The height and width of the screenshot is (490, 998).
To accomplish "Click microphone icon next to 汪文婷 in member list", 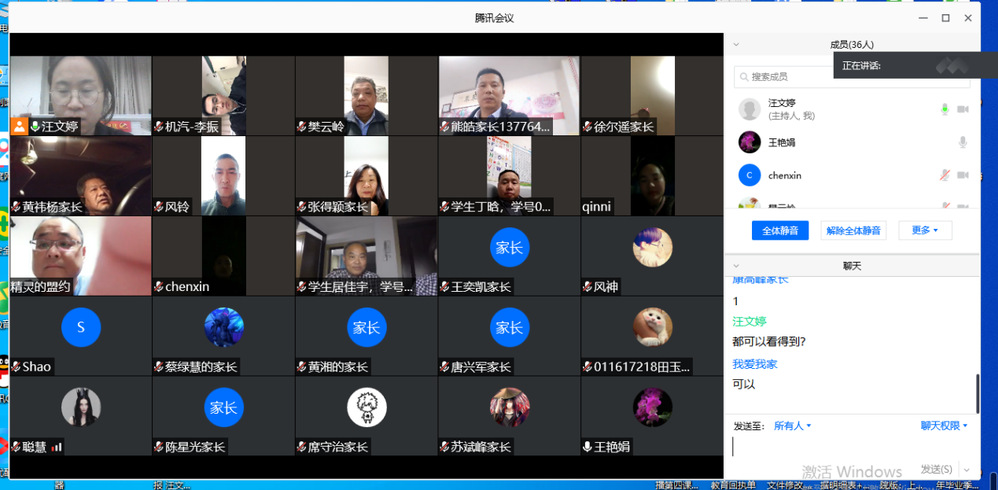I will pyautogui.click(x=944, y=109).
